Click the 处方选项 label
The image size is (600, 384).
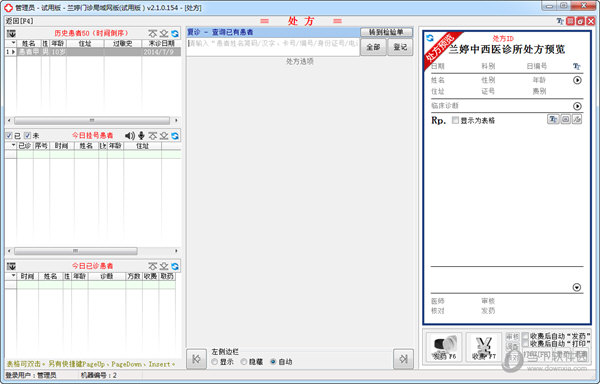300,61
